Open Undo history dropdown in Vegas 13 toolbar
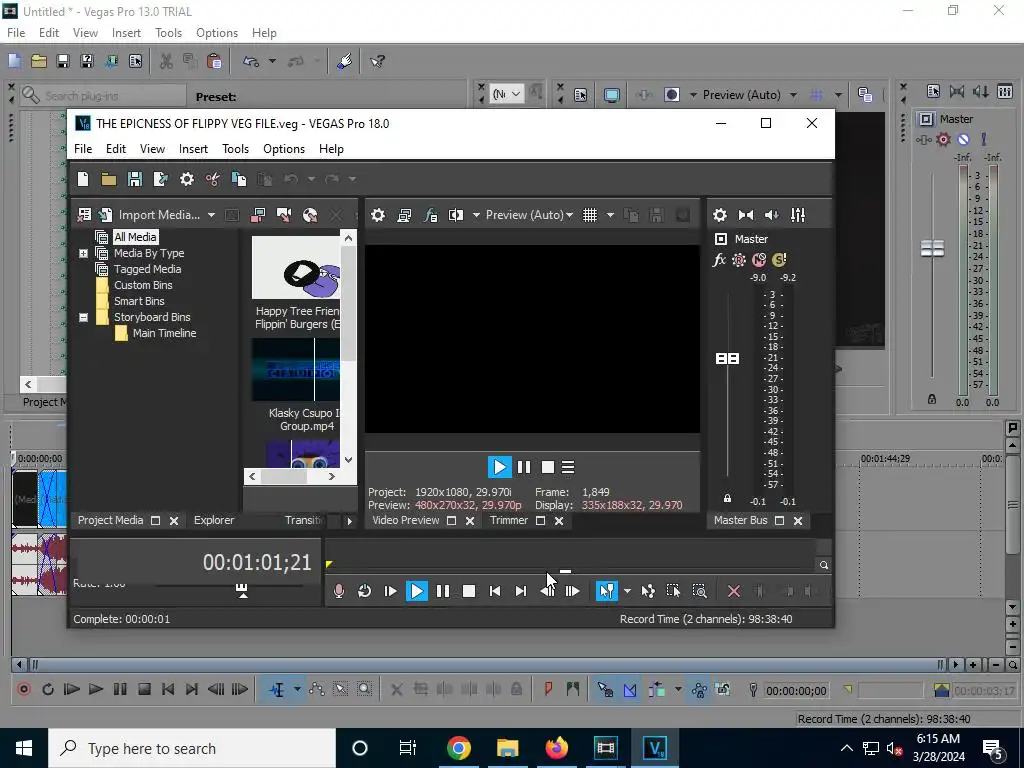The image size is (1024, 768). coord(272,61)
